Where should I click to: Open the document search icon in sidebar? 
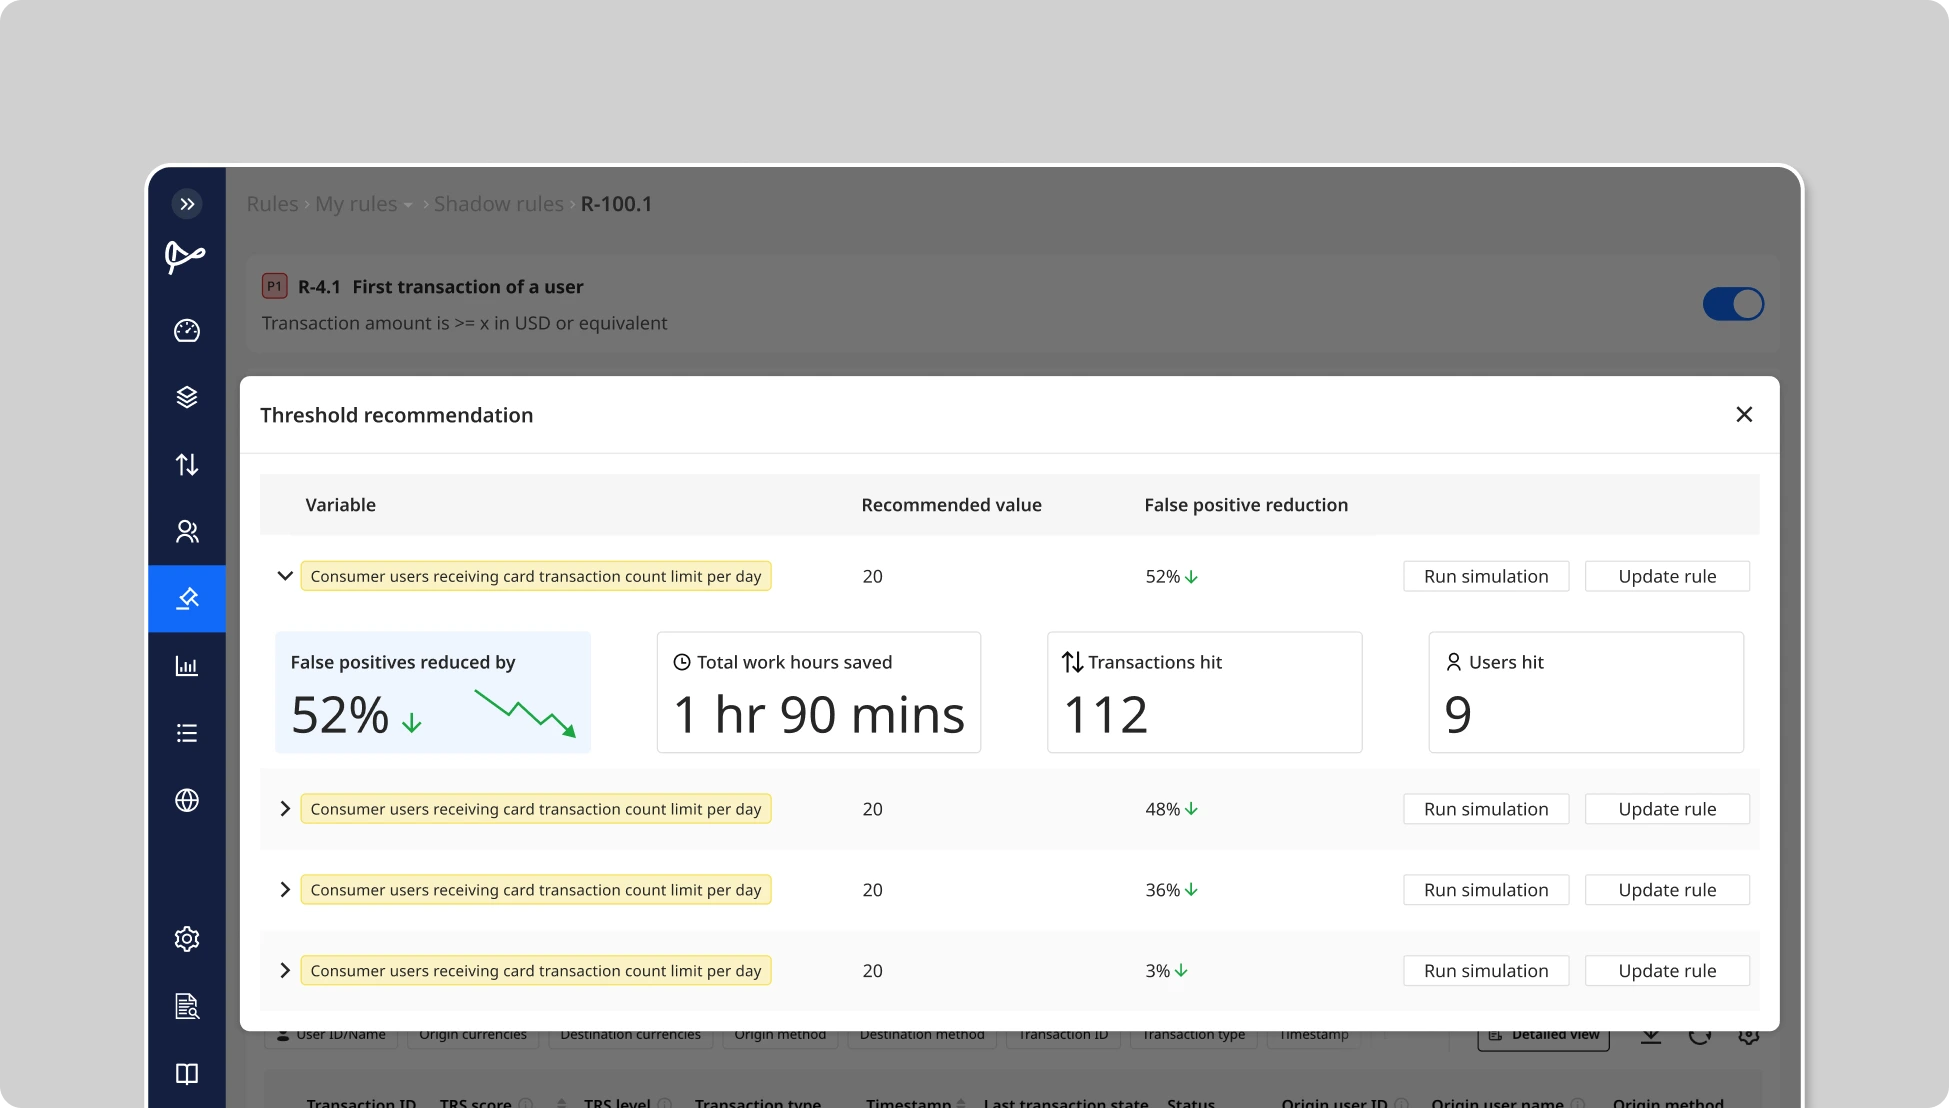187,1006
